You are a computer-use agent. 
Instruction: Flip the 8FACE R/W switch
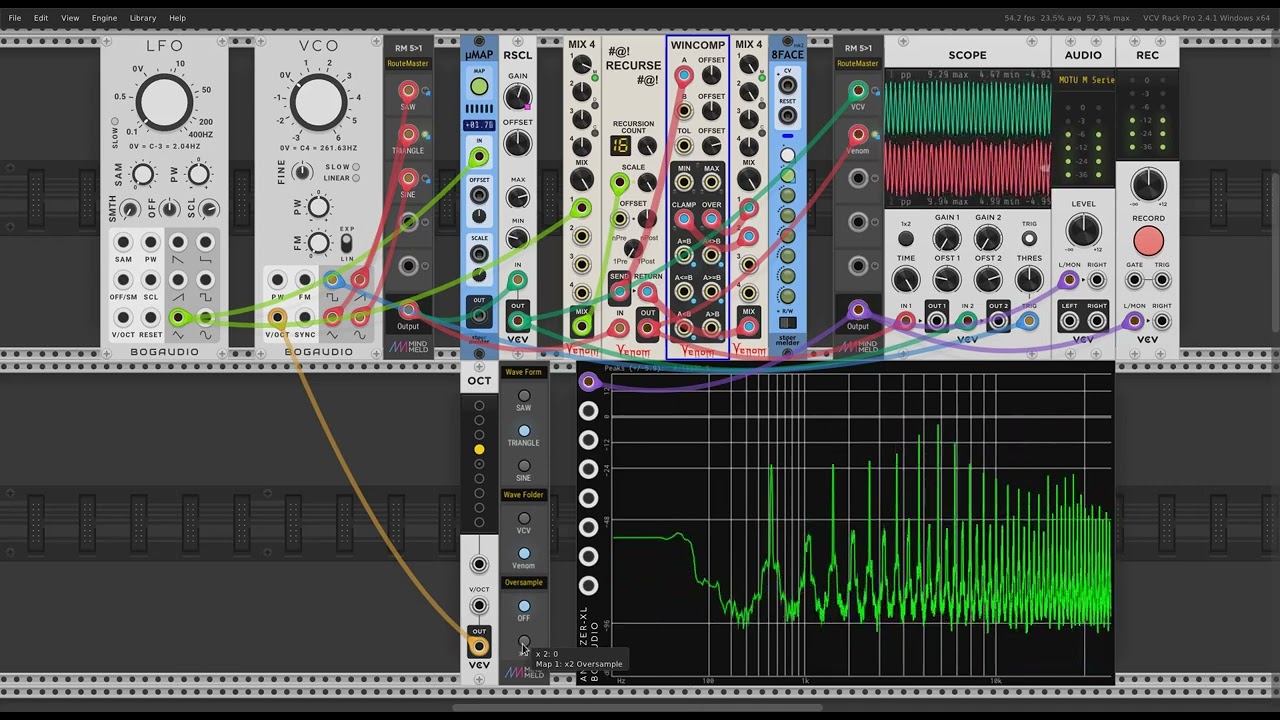click(787, 322)
